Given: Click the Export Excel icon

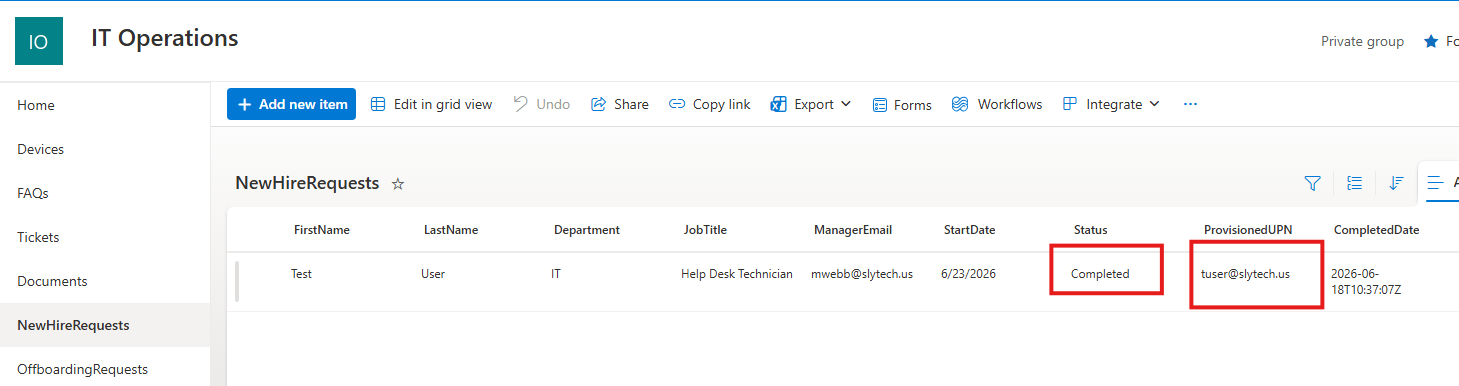Looking at the screenshot, I should point(779,104).
